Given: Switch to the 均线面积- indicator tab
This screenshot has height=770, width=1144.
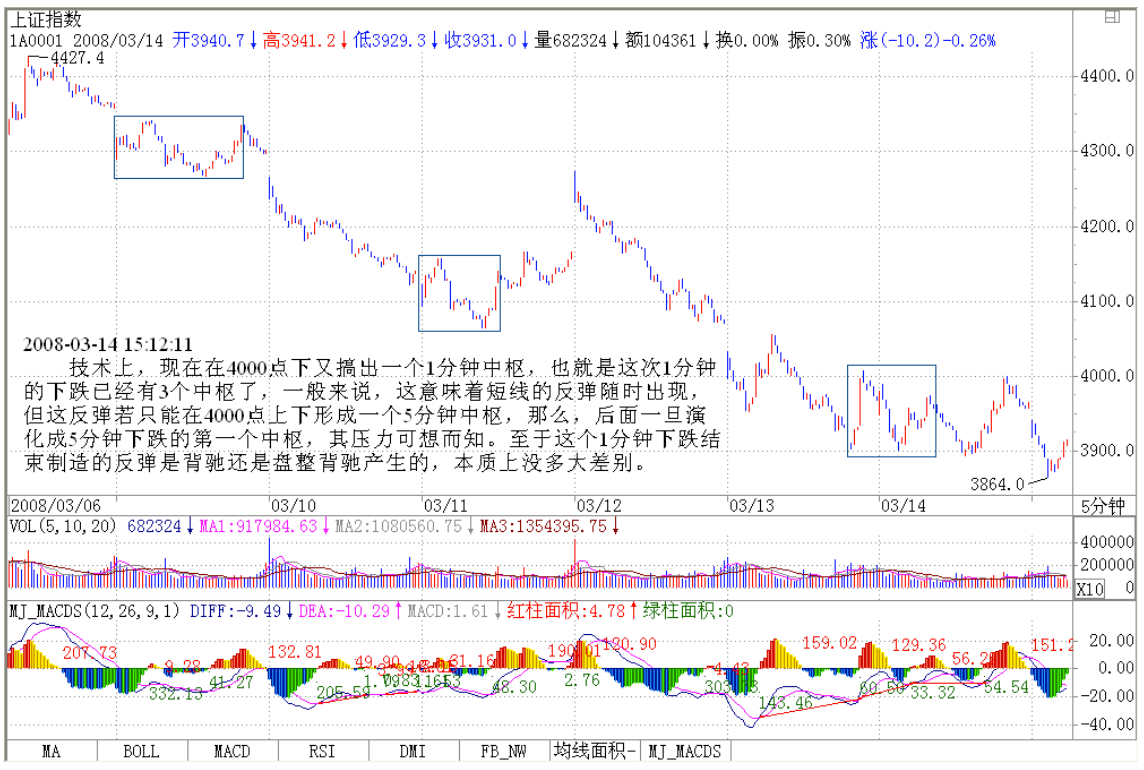Looking at the screenshot, I should (x=595, y=750).
